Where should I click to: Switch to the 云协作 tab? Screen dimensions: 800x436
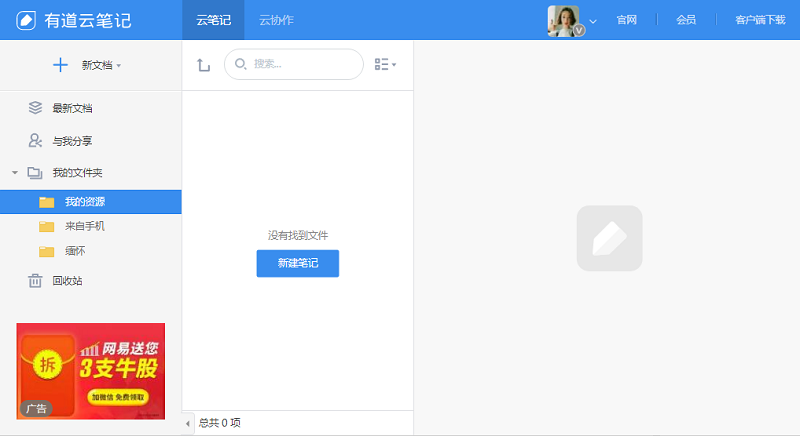point(276,20)
